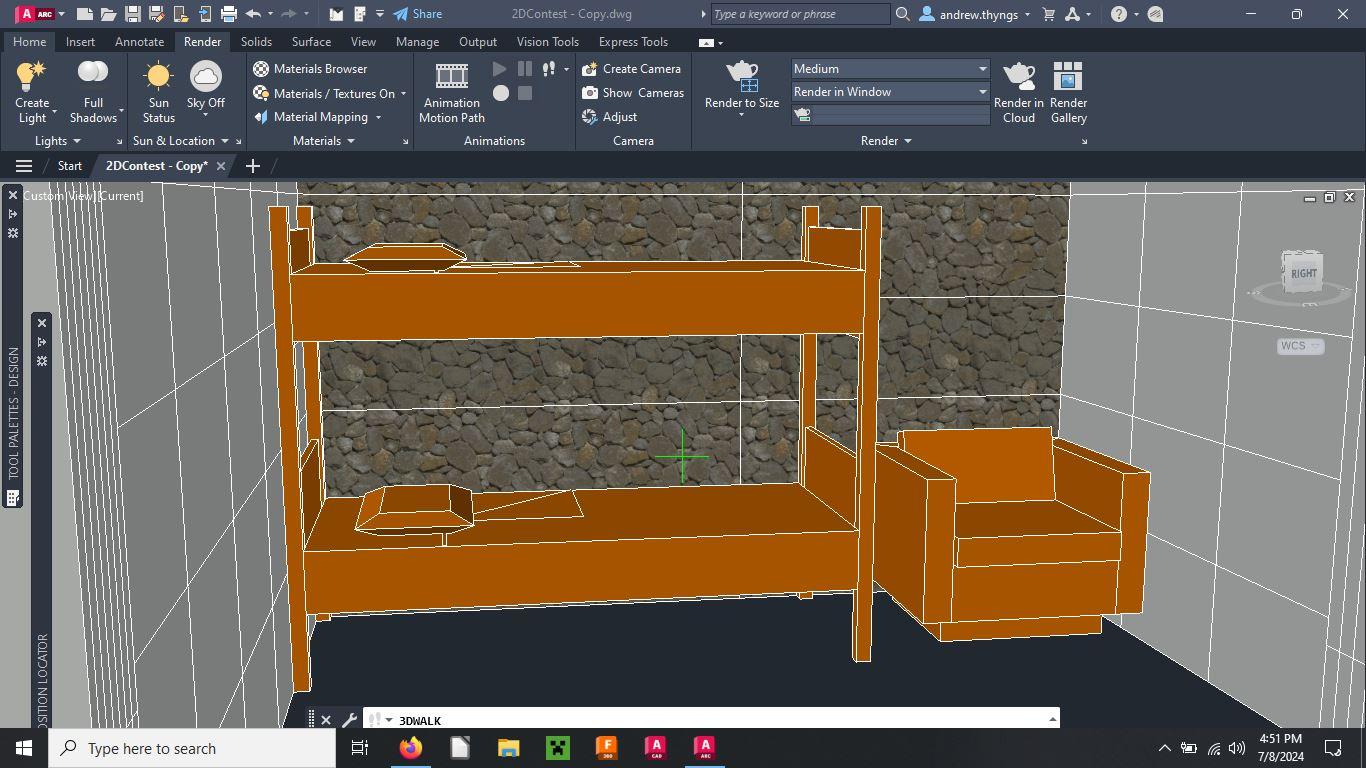Click Create Camera
This screenshot has height=768, width=1366.
(631, 69)
